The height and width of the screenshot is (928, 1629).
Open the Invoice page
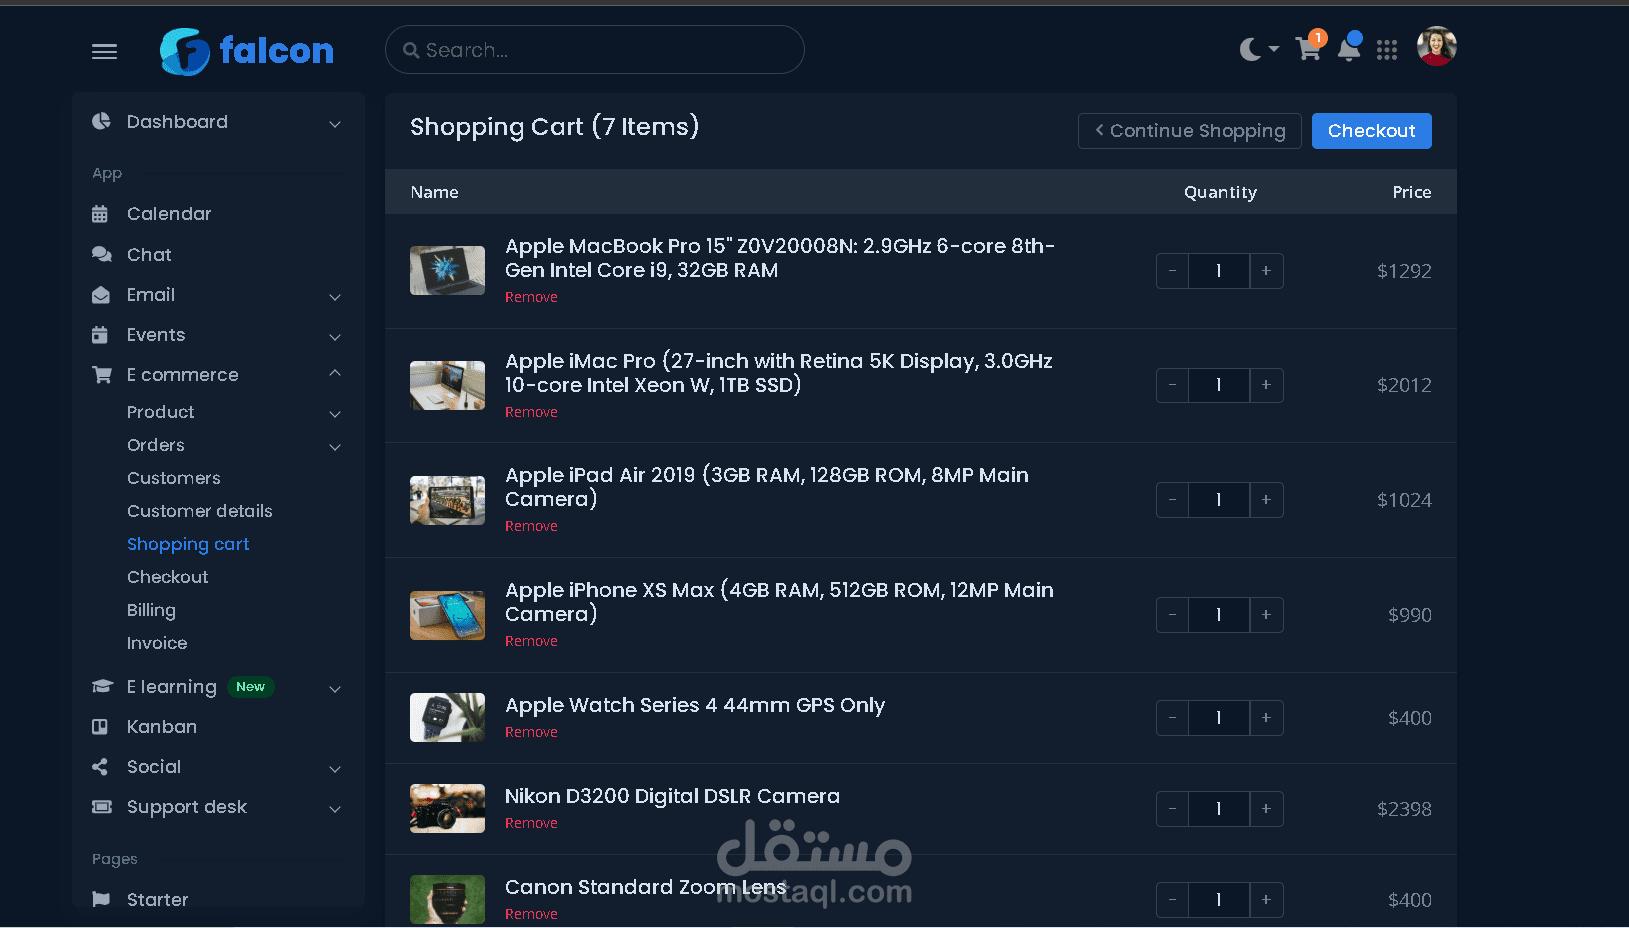pyautogui.click(x=157, y=643)
